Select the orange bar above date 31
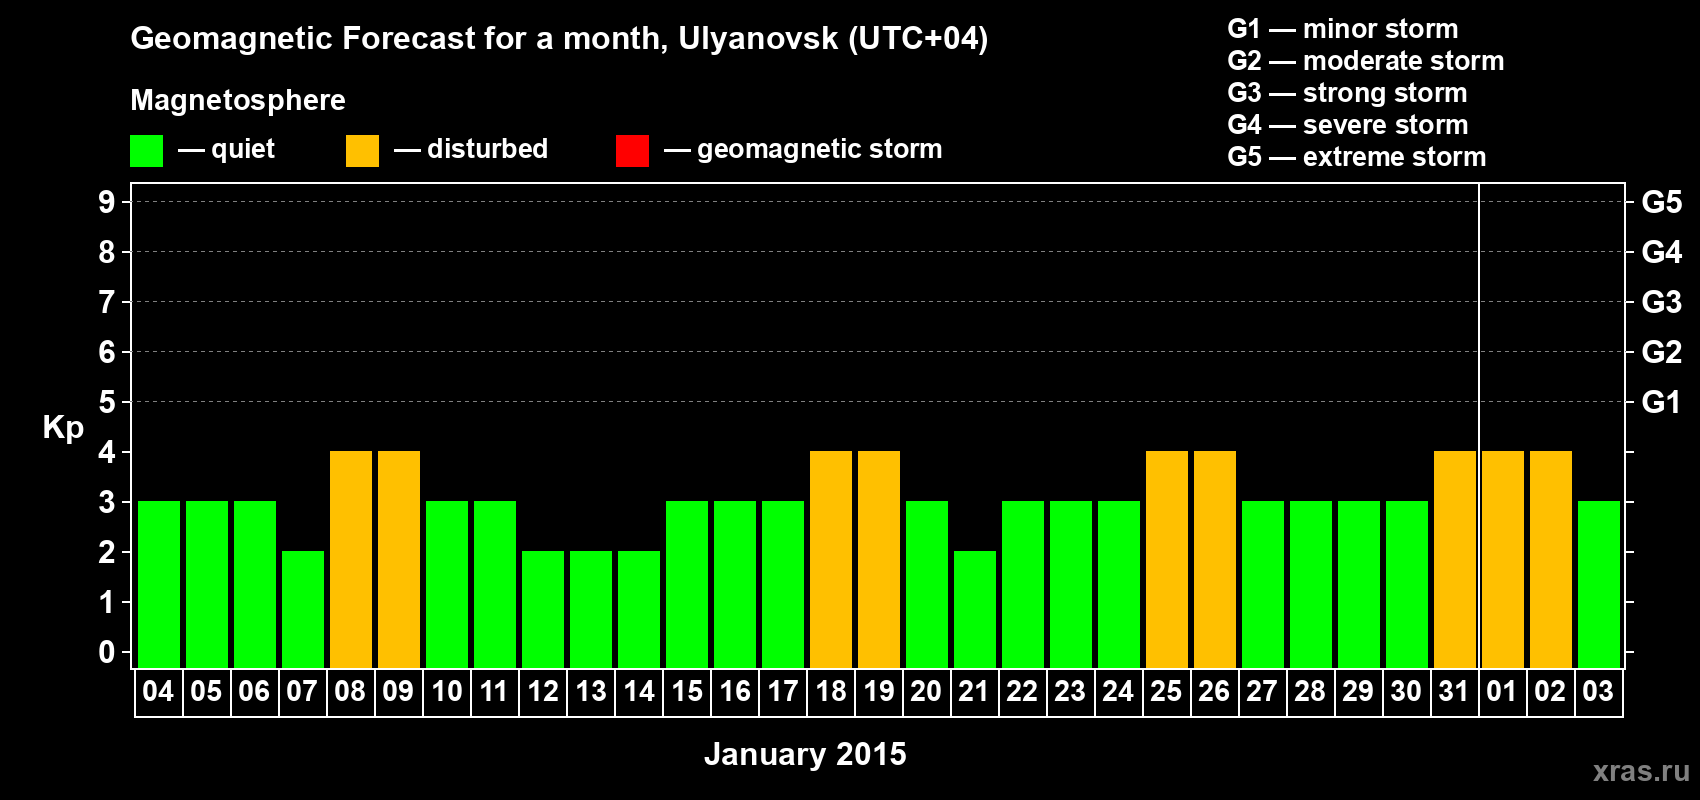The width and height of the screenshot is (1700, 800). coord(1455,559)
